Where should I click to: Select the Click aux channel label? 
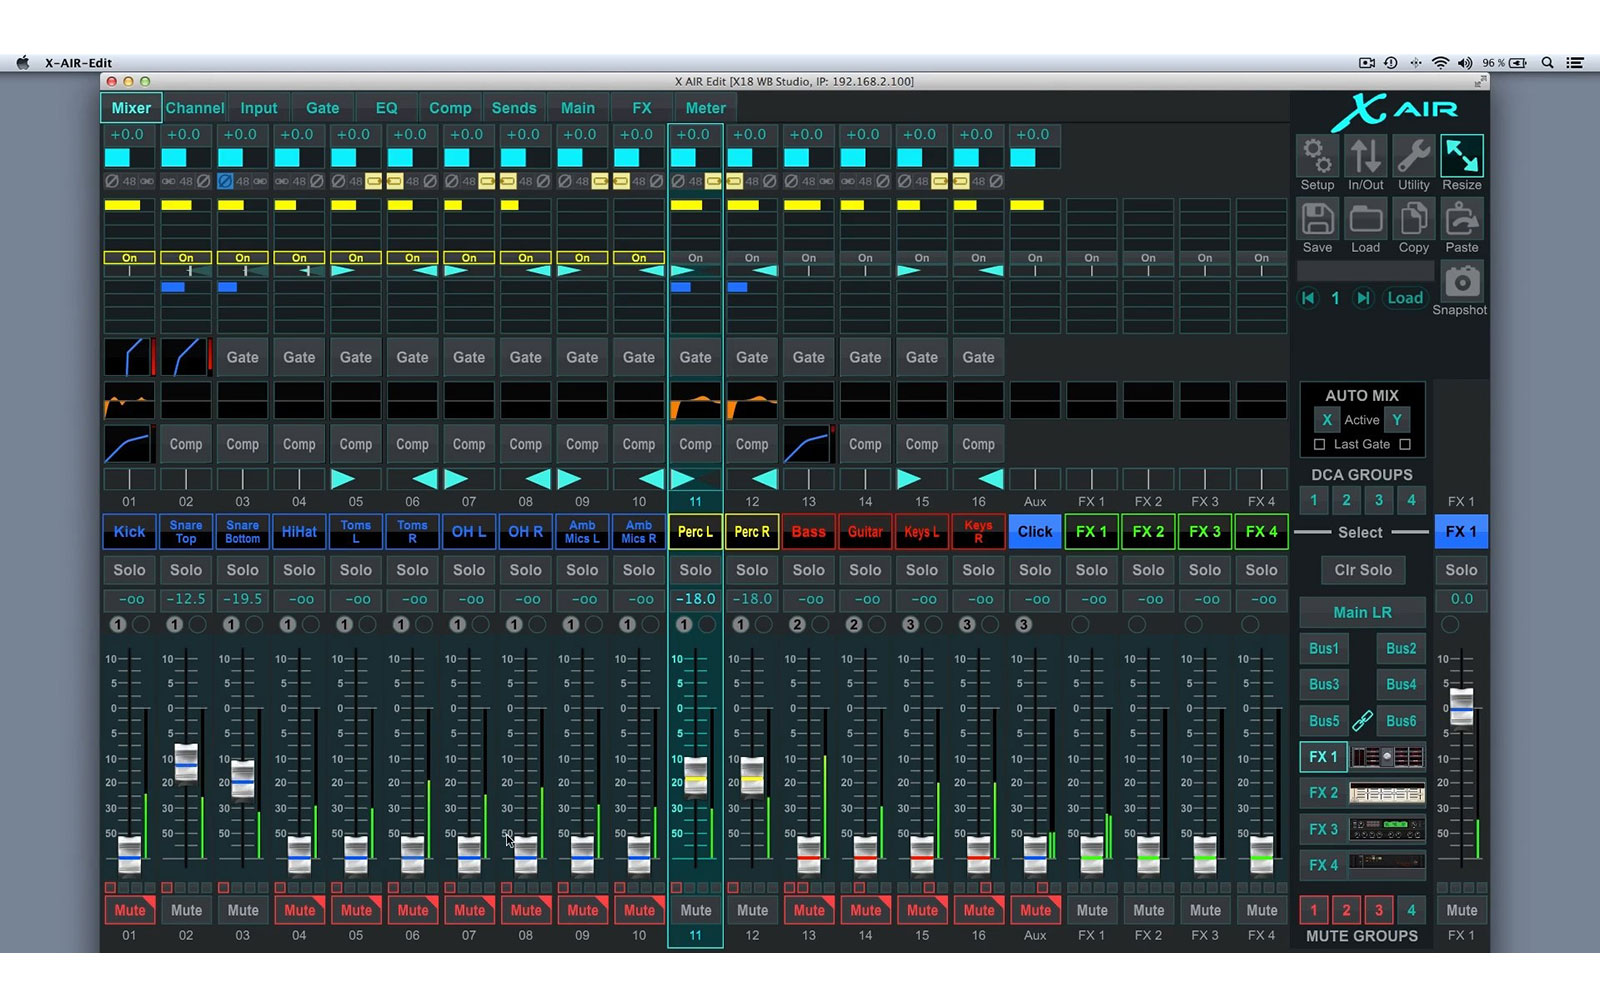point(1035,532)
